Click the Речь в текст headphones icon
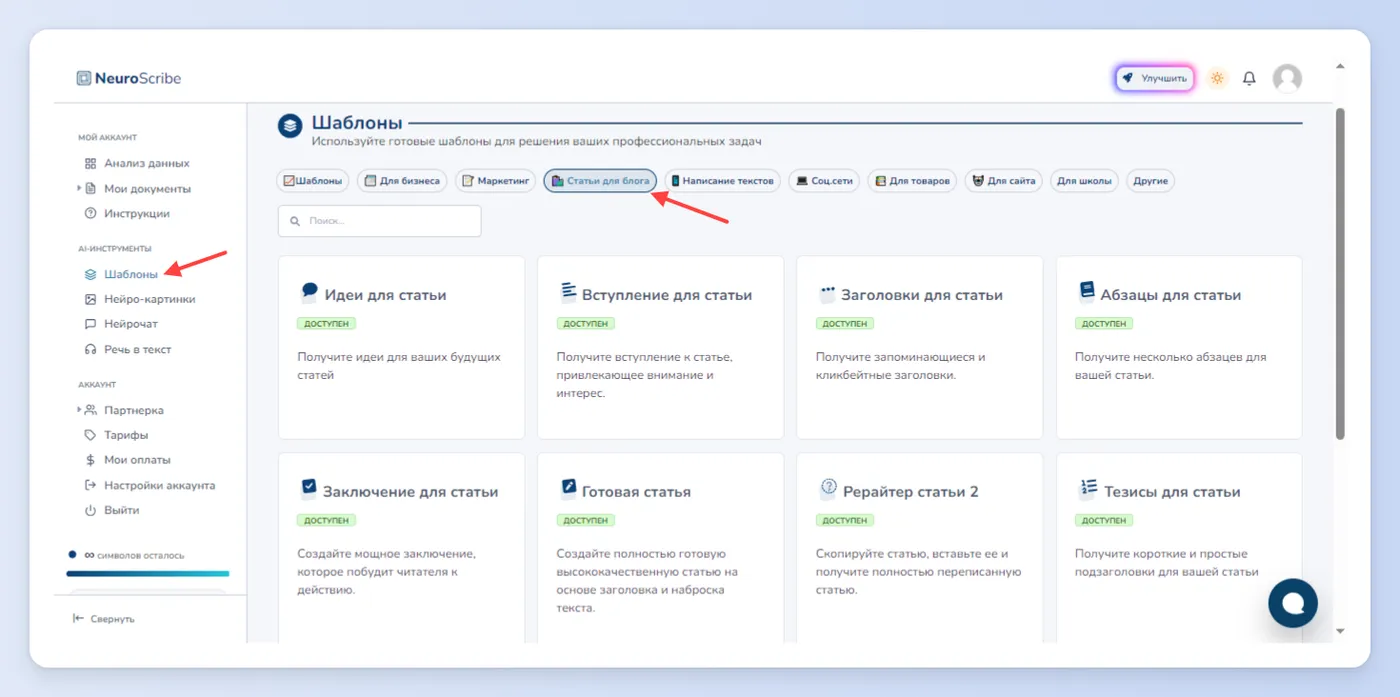This screenshot has width=1400, height=697. 90,350
